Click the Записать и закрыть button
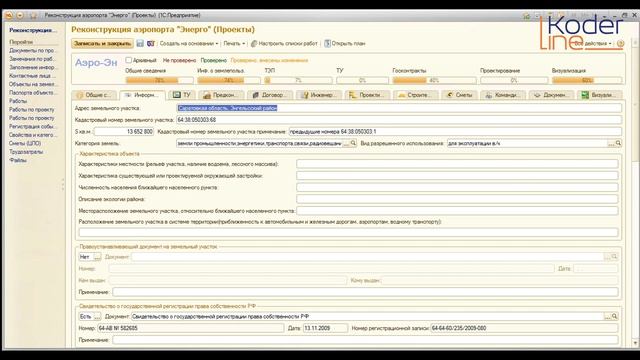Screen dimensions: 640x360 (x=102, y=43)
